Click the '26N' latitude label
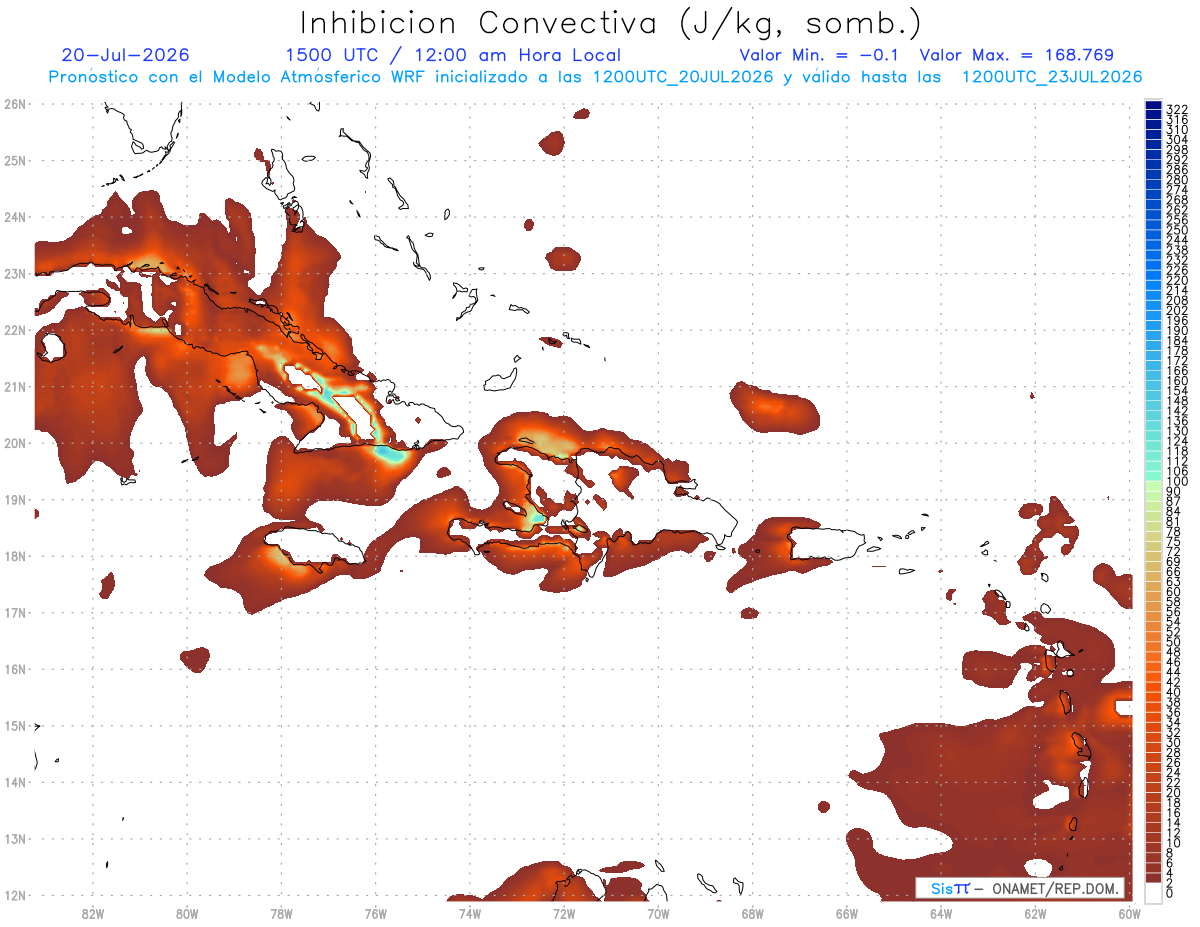Screen dimensions: 1200x927 [15, 104]
